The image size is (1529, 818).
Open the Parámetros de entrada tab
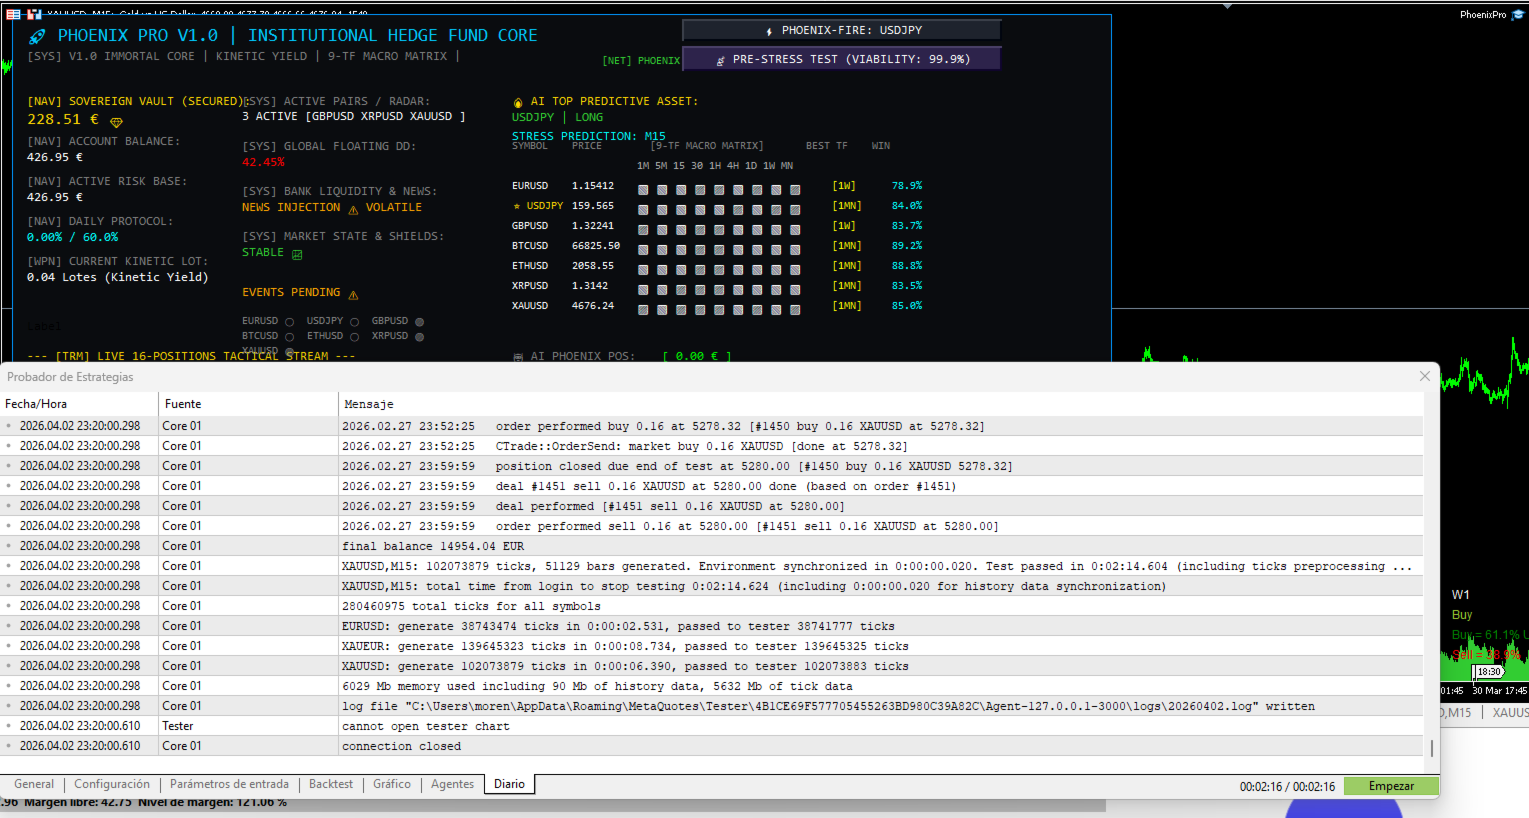coord(229,784)
